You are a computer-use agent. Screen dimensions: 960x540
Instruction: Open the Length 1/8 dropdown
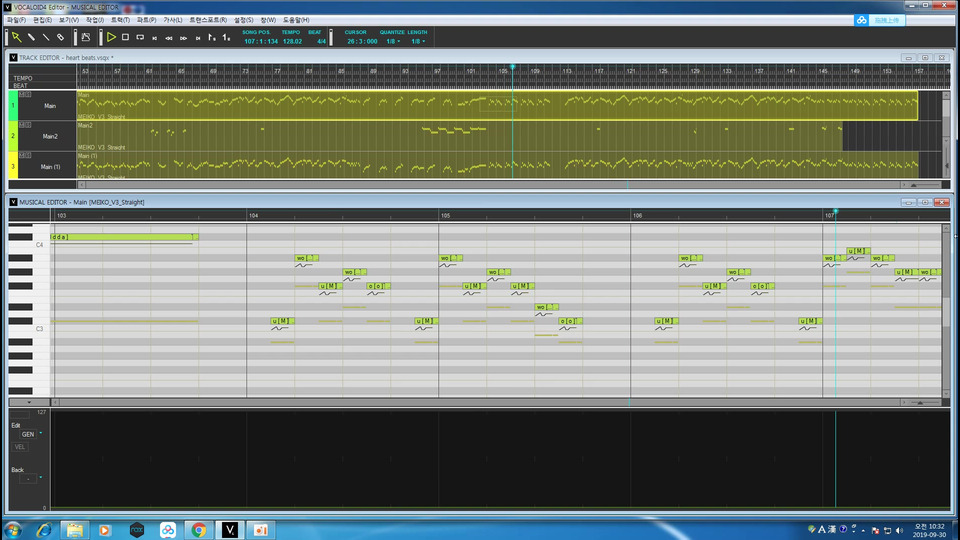(418, 42)
